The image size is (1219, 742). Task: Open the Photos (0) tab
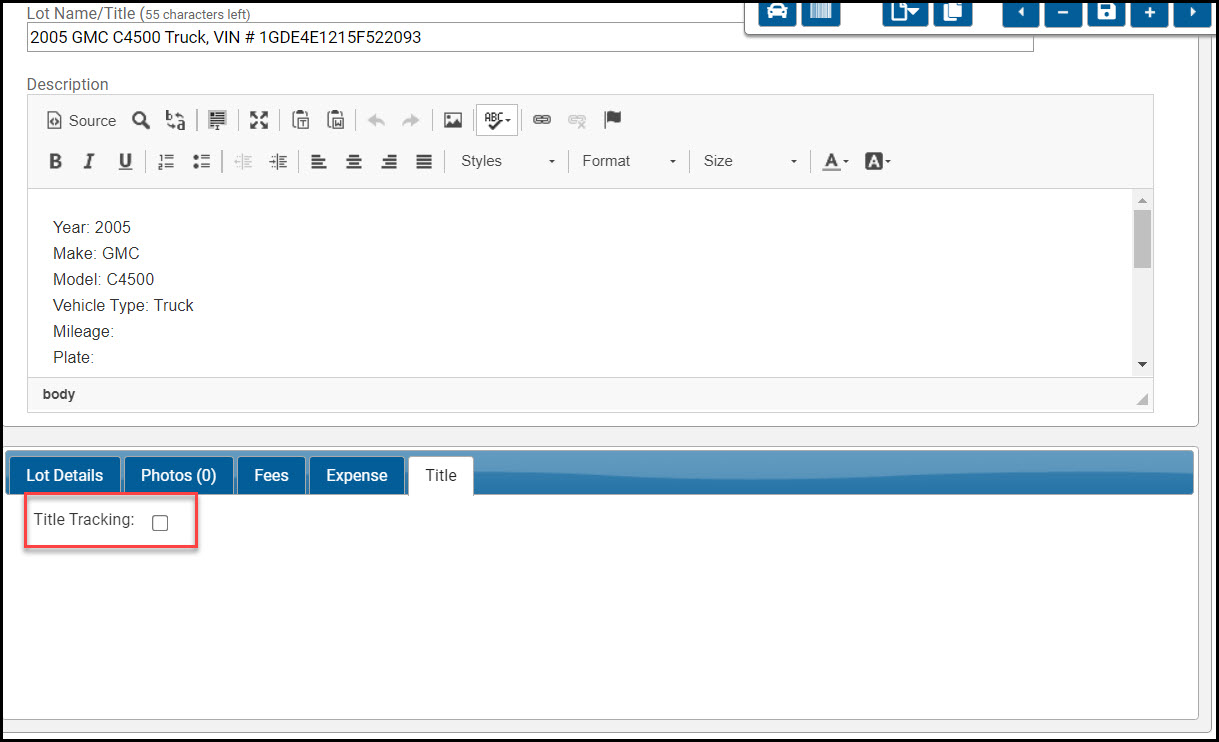[179, 475]
